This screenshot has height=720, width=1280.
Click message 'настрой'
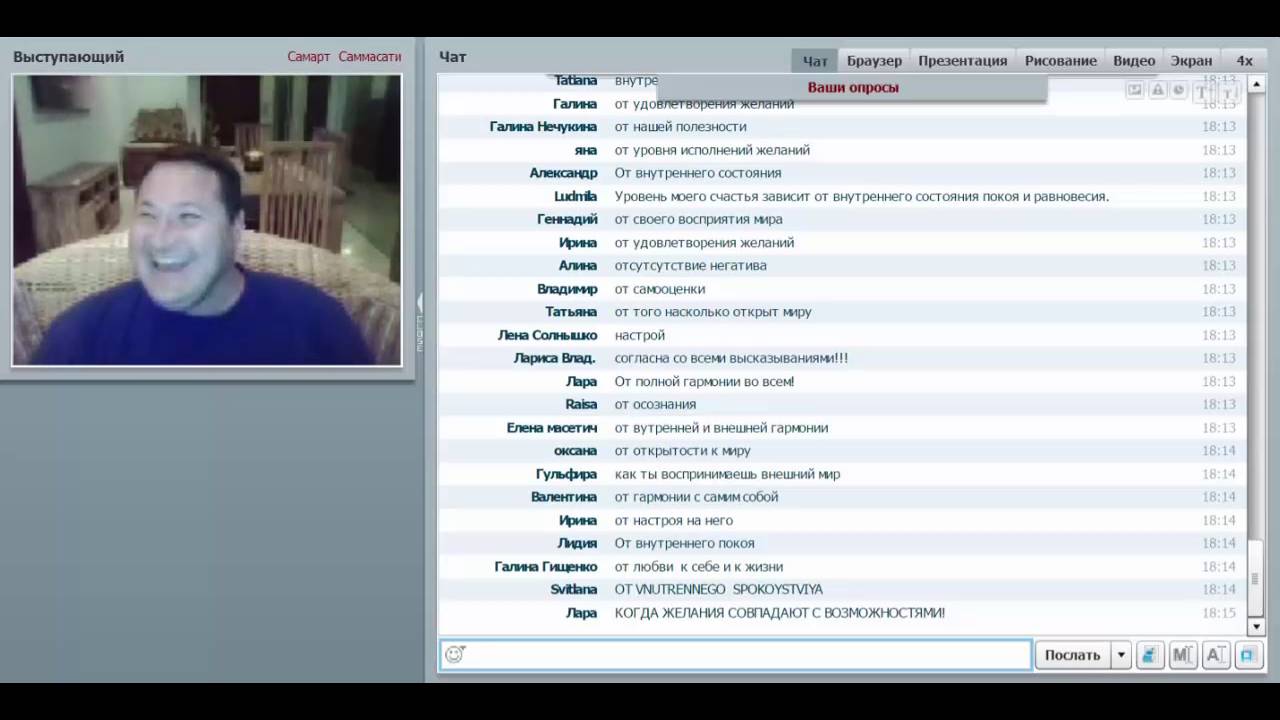[639, 335]
